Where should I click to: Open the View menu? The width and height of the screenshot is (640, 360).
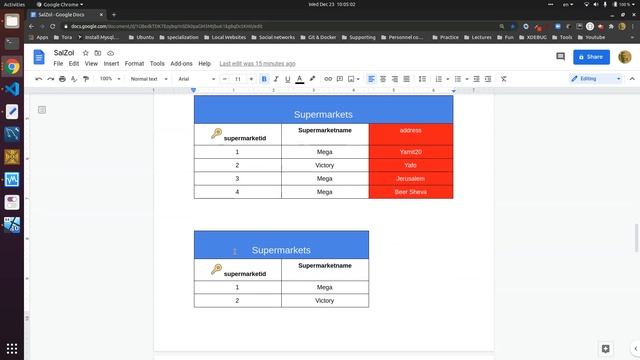[91, 64]
